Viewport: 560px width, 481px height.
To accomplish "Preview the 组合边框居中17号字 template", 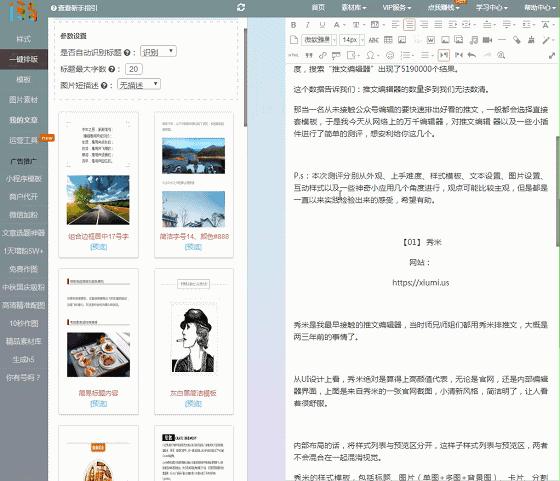I will click(98, 247).
